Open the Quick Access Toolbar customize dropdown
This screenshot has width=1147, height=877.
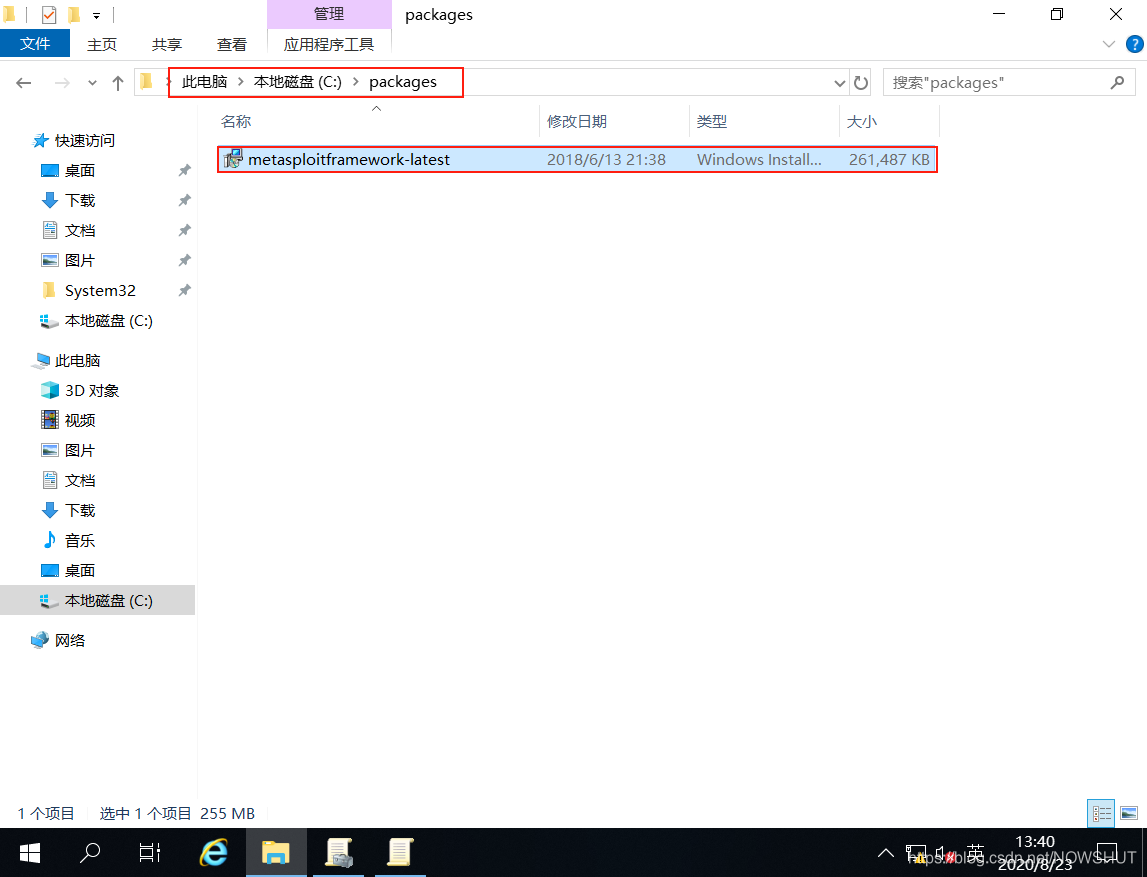pyautogui.click(x=97, y=15)
